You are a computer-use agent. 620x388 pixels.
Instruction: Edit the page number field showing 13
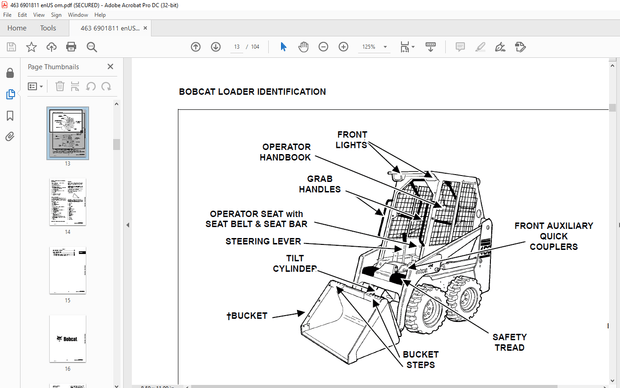236,47
